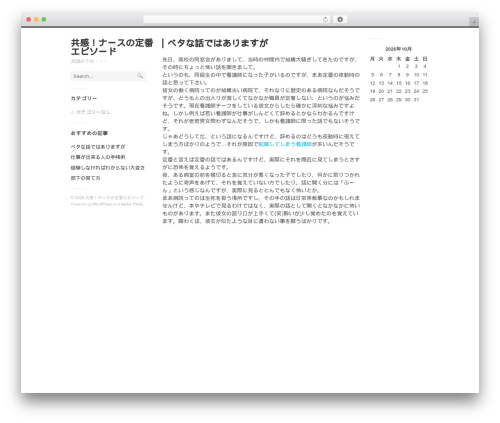Select day 31 in the calendar

[416, 100]
